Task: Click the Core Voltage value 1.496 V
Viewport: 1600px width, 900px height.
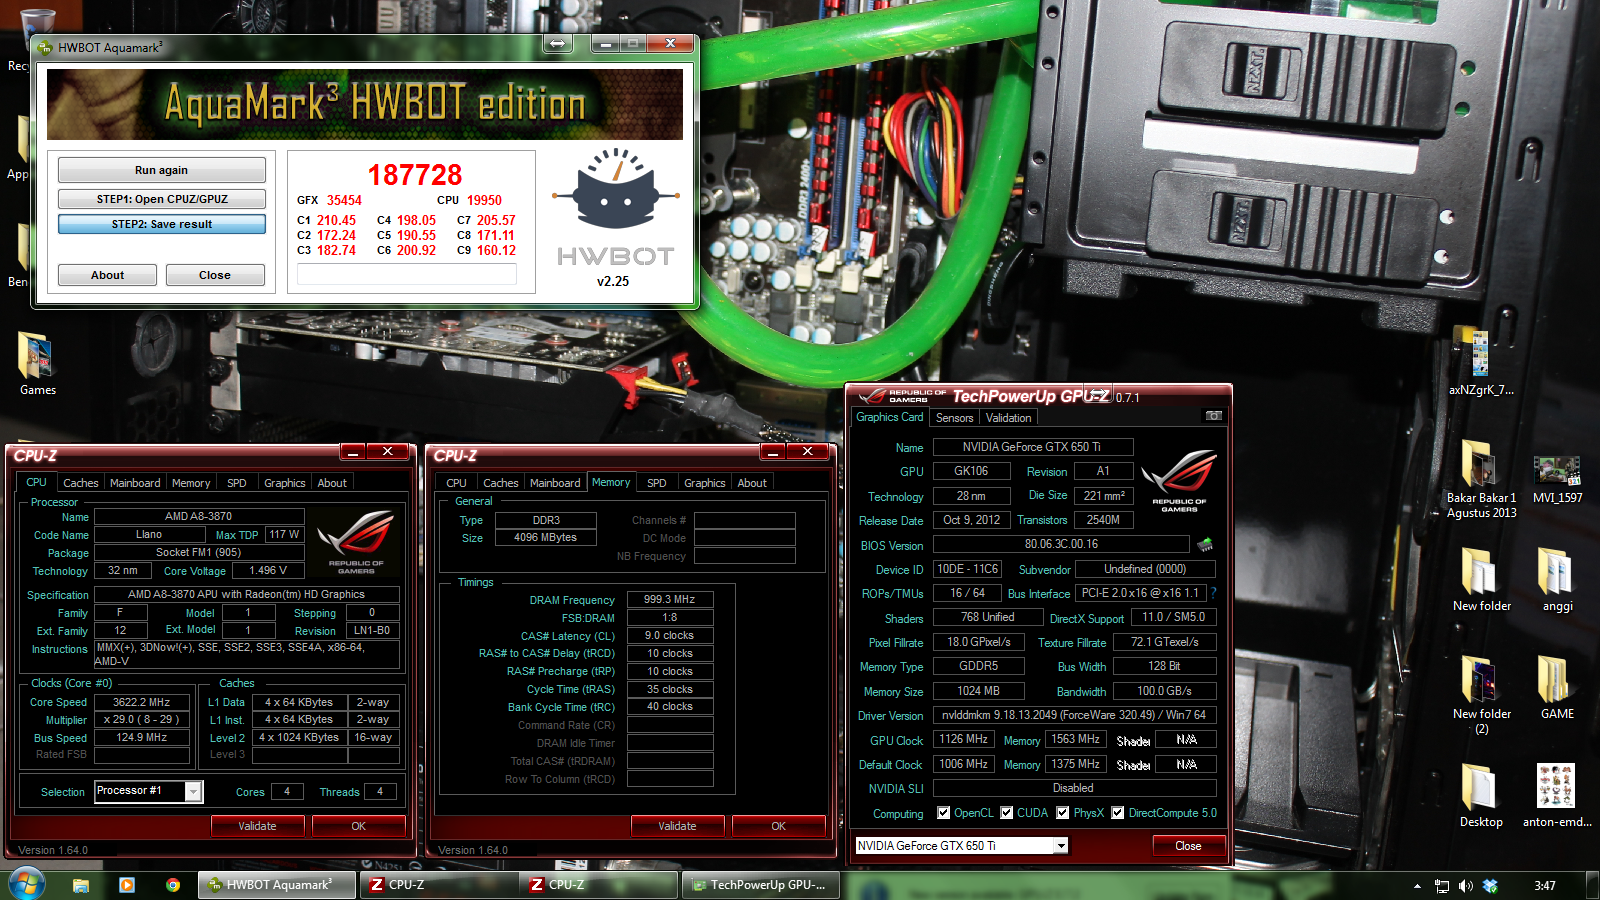Action: point(268,570)
